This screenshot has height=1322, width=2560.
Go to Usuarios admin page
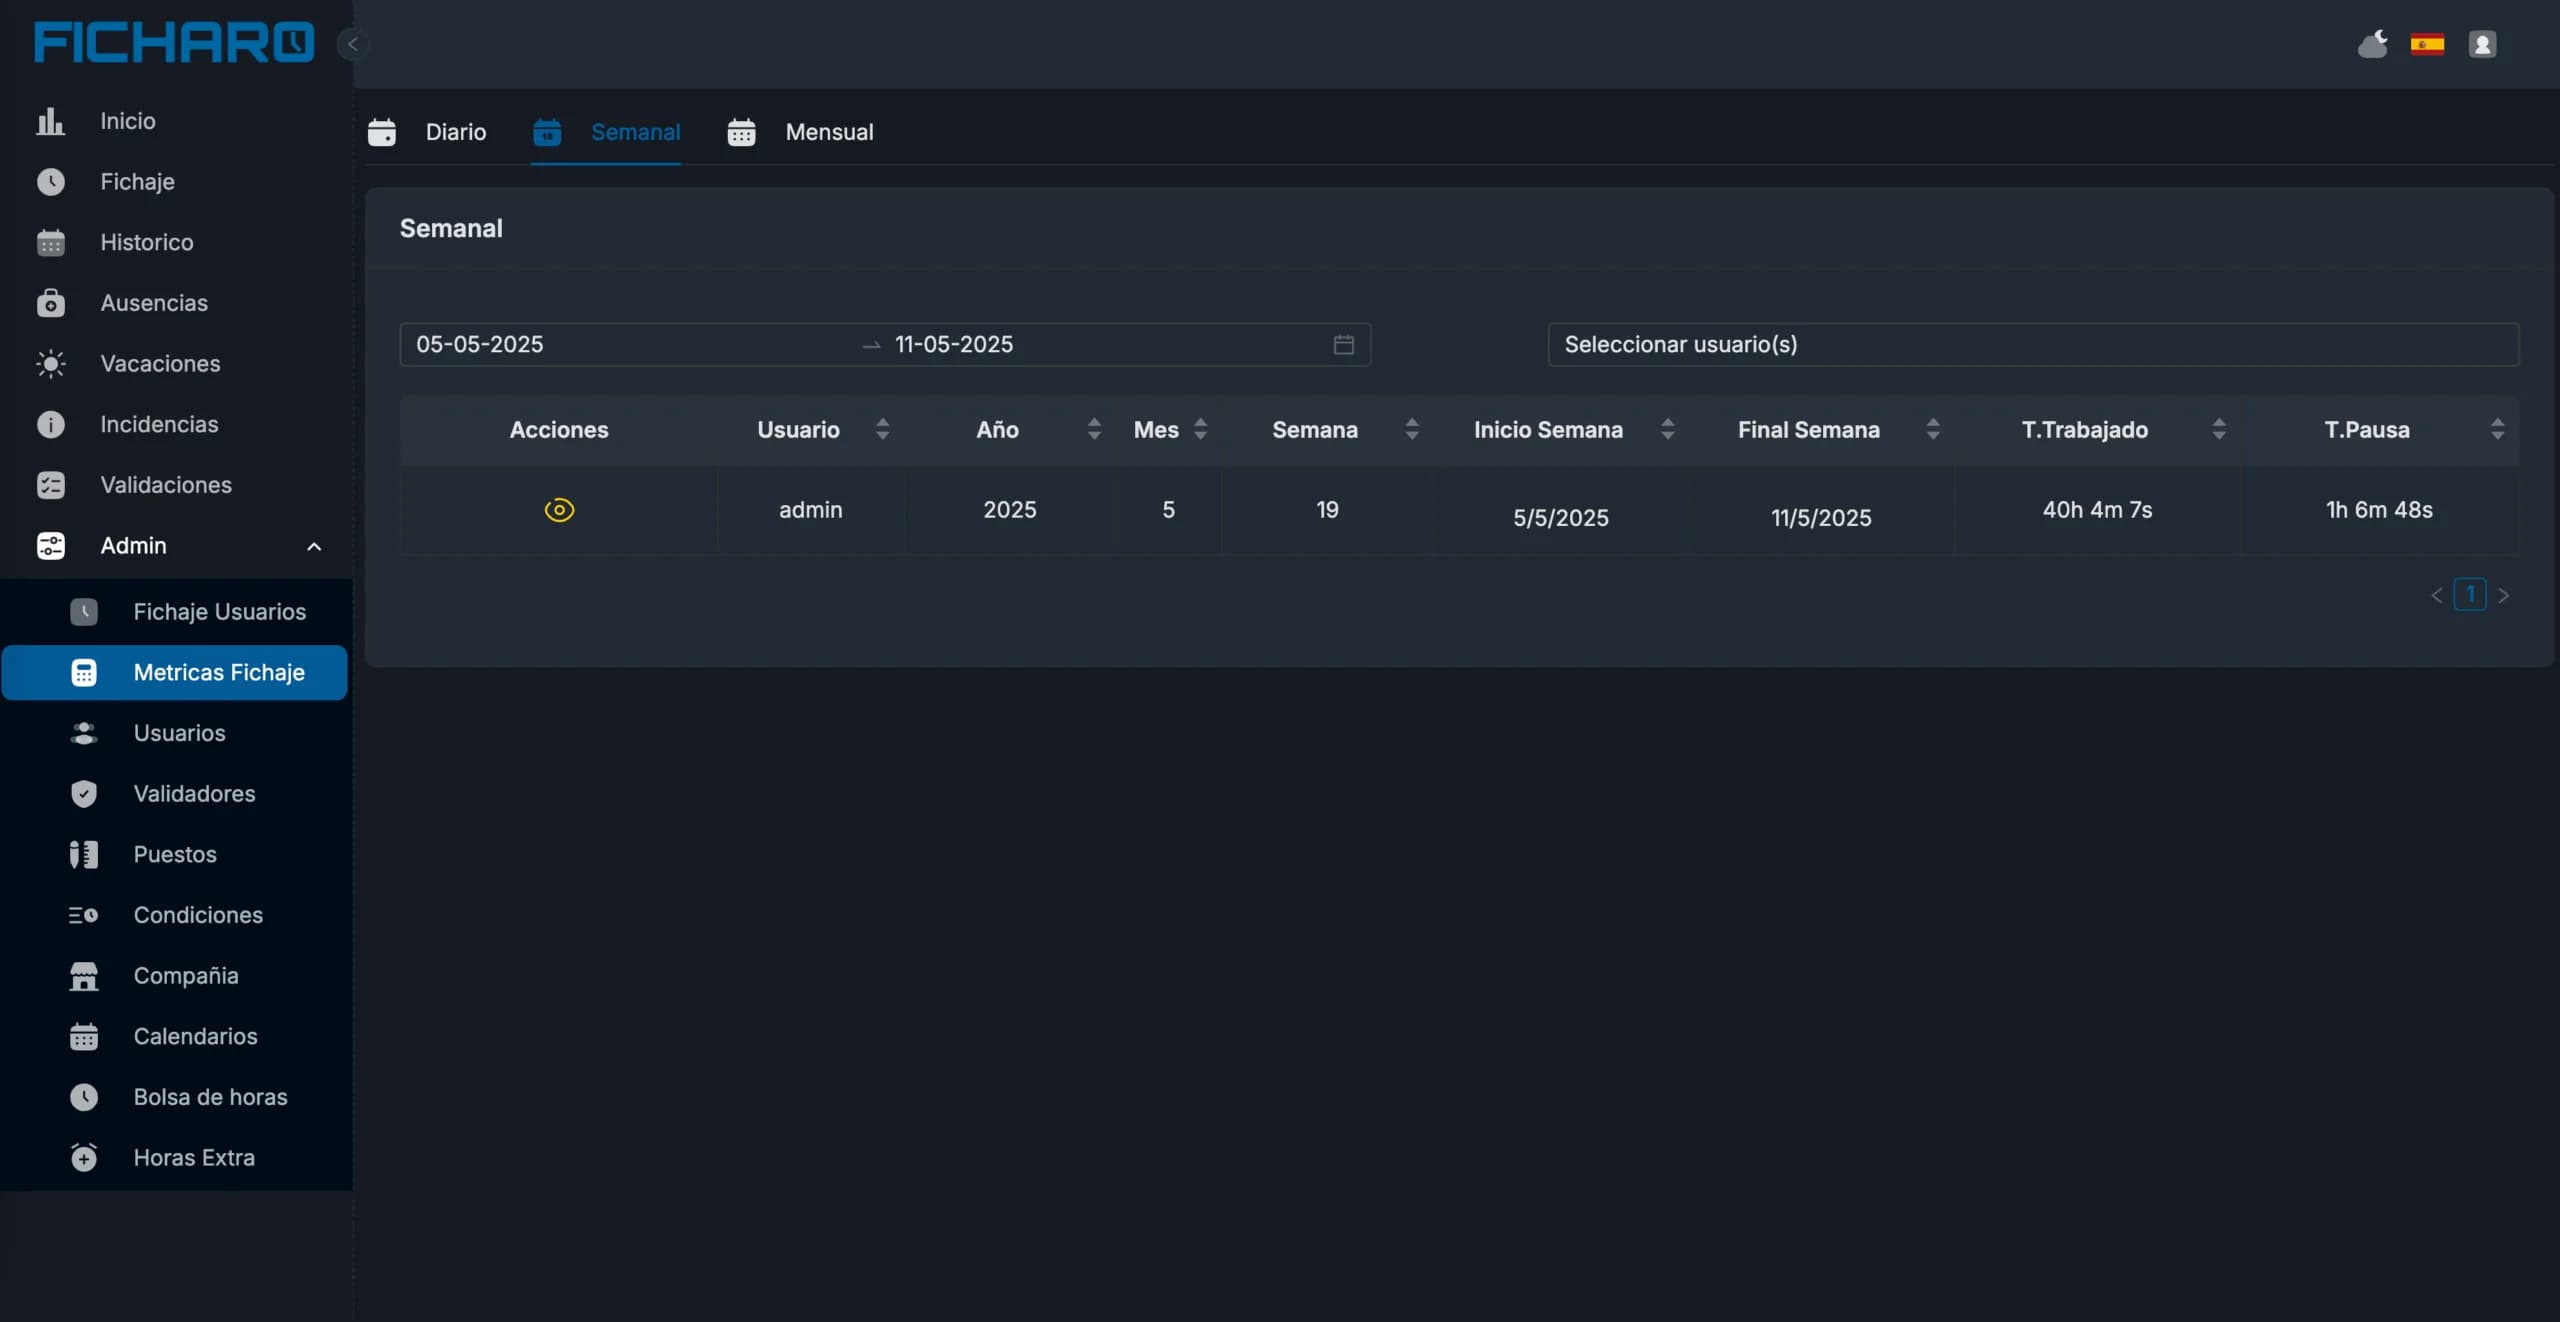click(x=179, y=733)
